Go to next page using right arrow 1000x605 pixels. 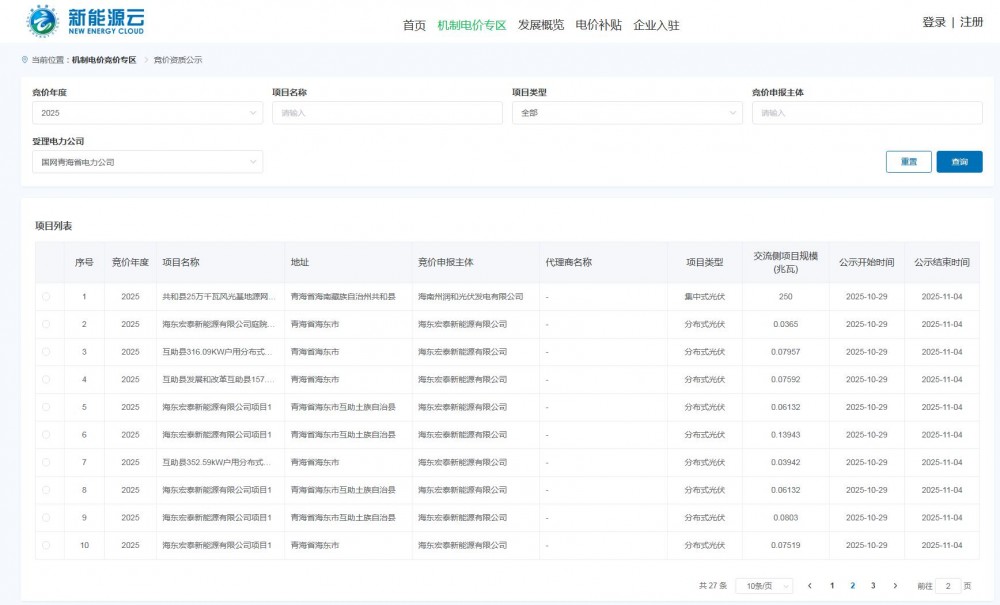pyautogui.click(x=895, y=586)
